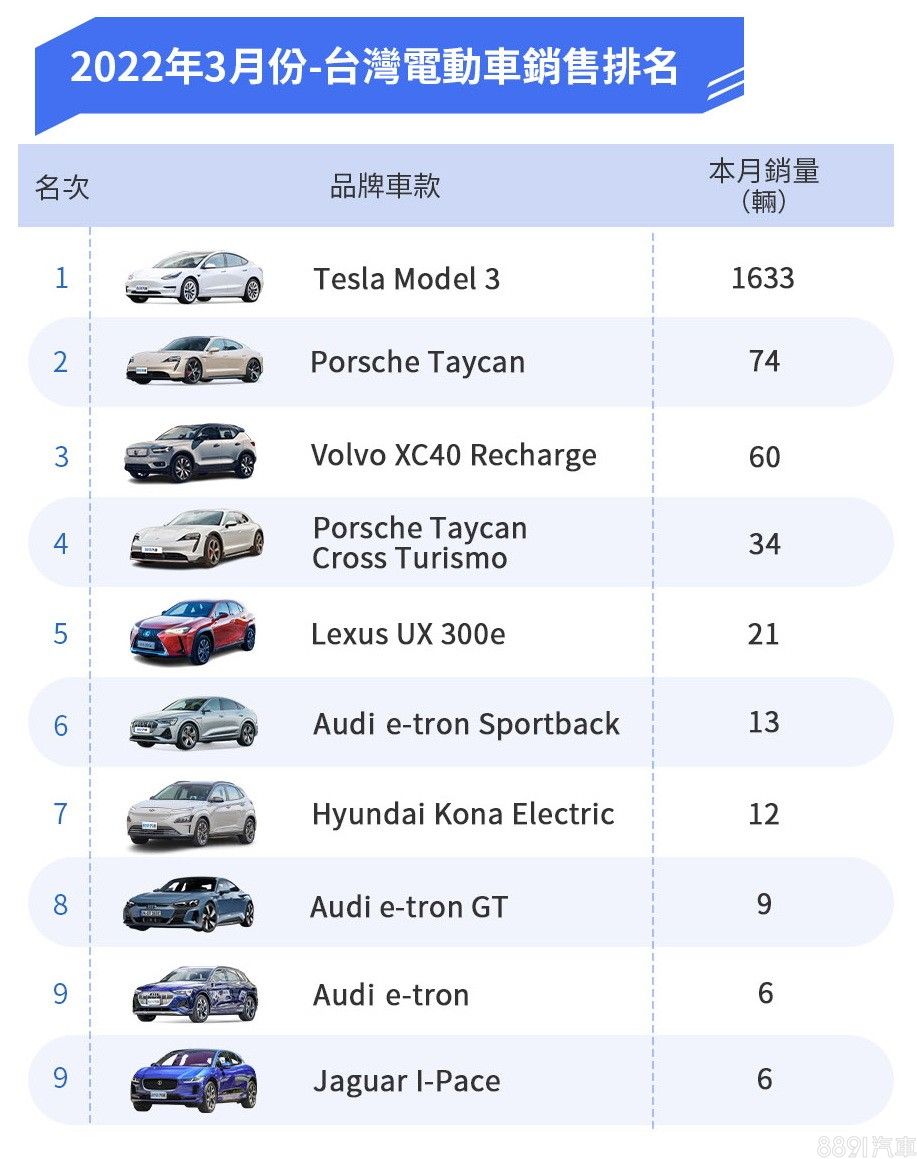Click the blue Jaguar I-Pace car image
917x1159 pixels.
point(193,1080)
